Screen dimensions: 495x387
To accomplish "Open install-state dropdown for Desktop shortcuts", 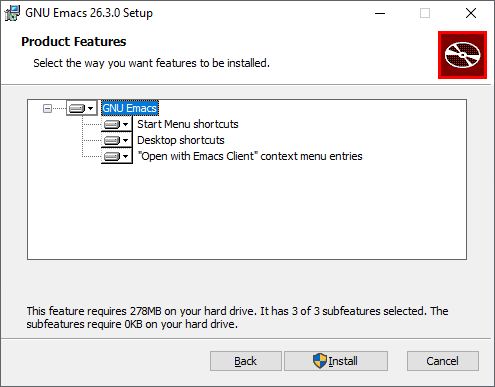I will pos(117,140).
